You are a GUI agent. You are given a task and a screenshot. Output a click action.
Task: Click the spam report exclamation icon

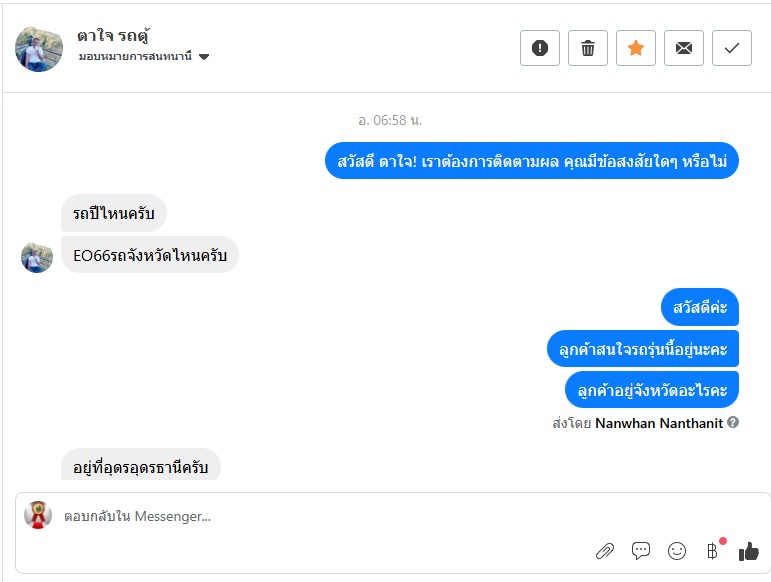[540, 48]
